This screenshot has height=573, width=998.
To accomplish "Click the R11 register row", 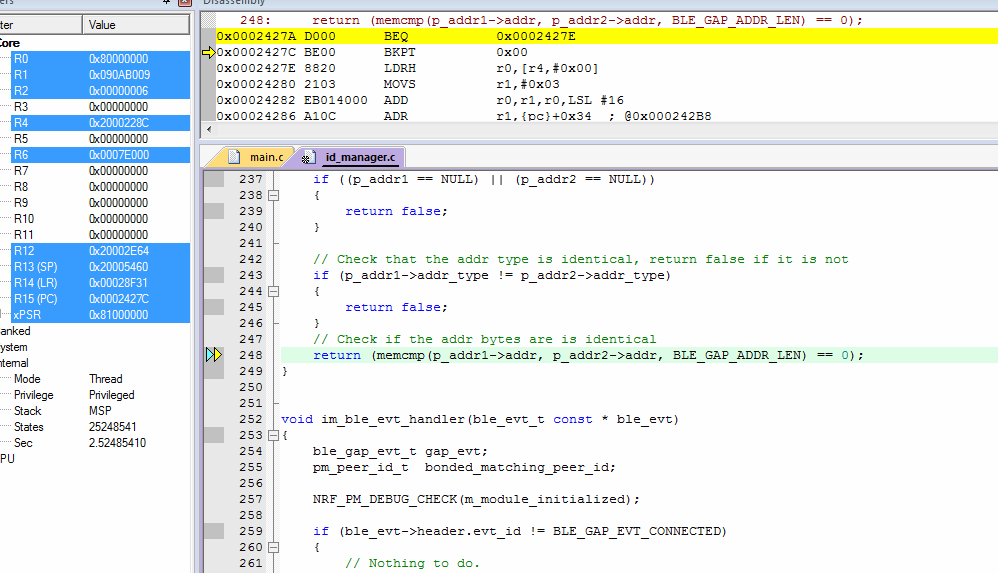I will [x=101, y=234].
